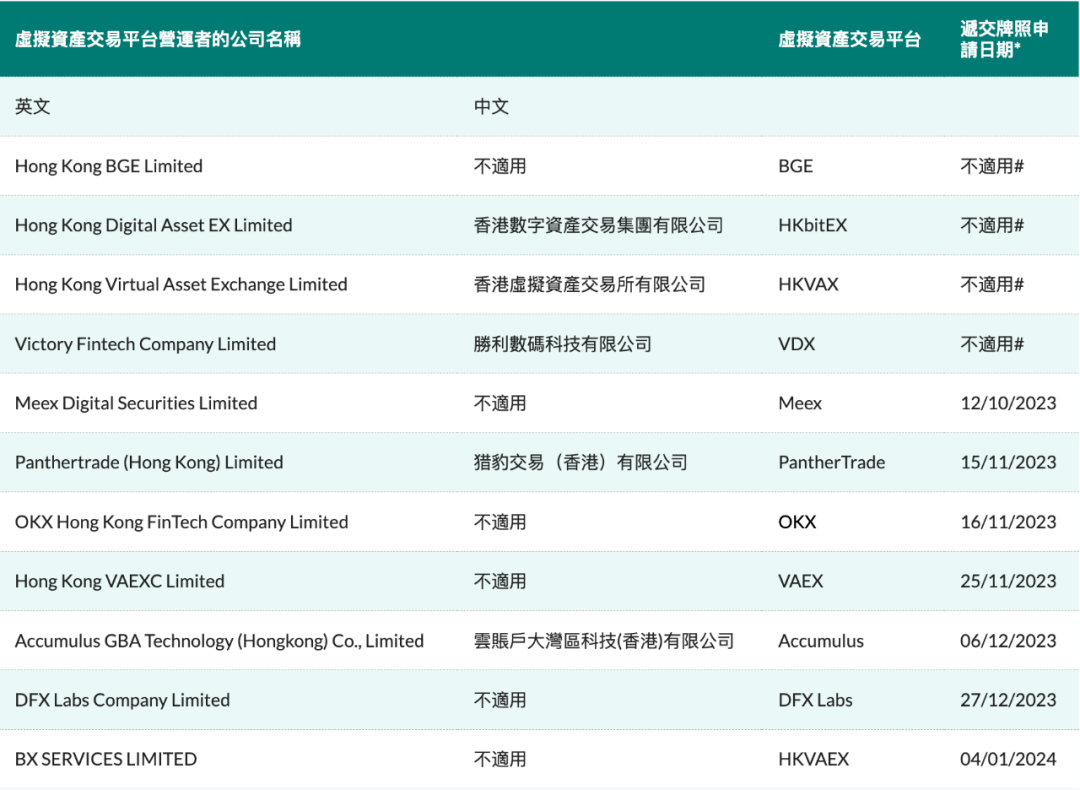Click the date 27/12/2023
Viewport: 1080px width, 790px height.
coord(1008,700)
